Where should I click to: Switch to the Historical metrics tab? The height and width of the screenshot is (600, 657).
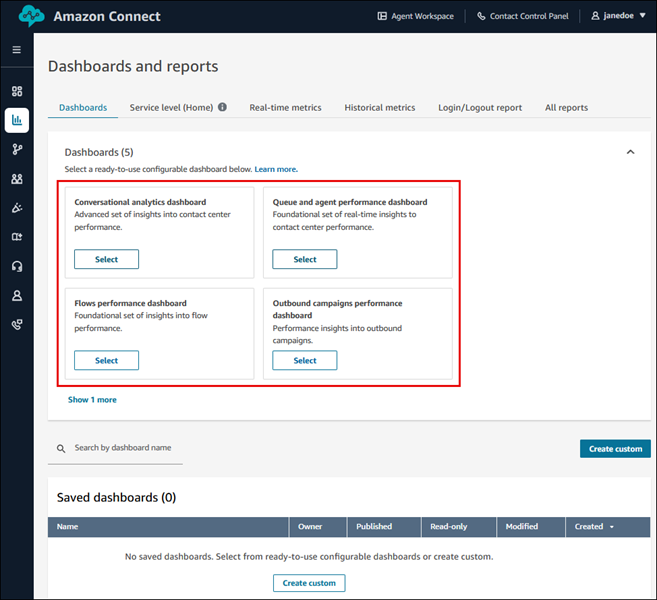(379, 107)
